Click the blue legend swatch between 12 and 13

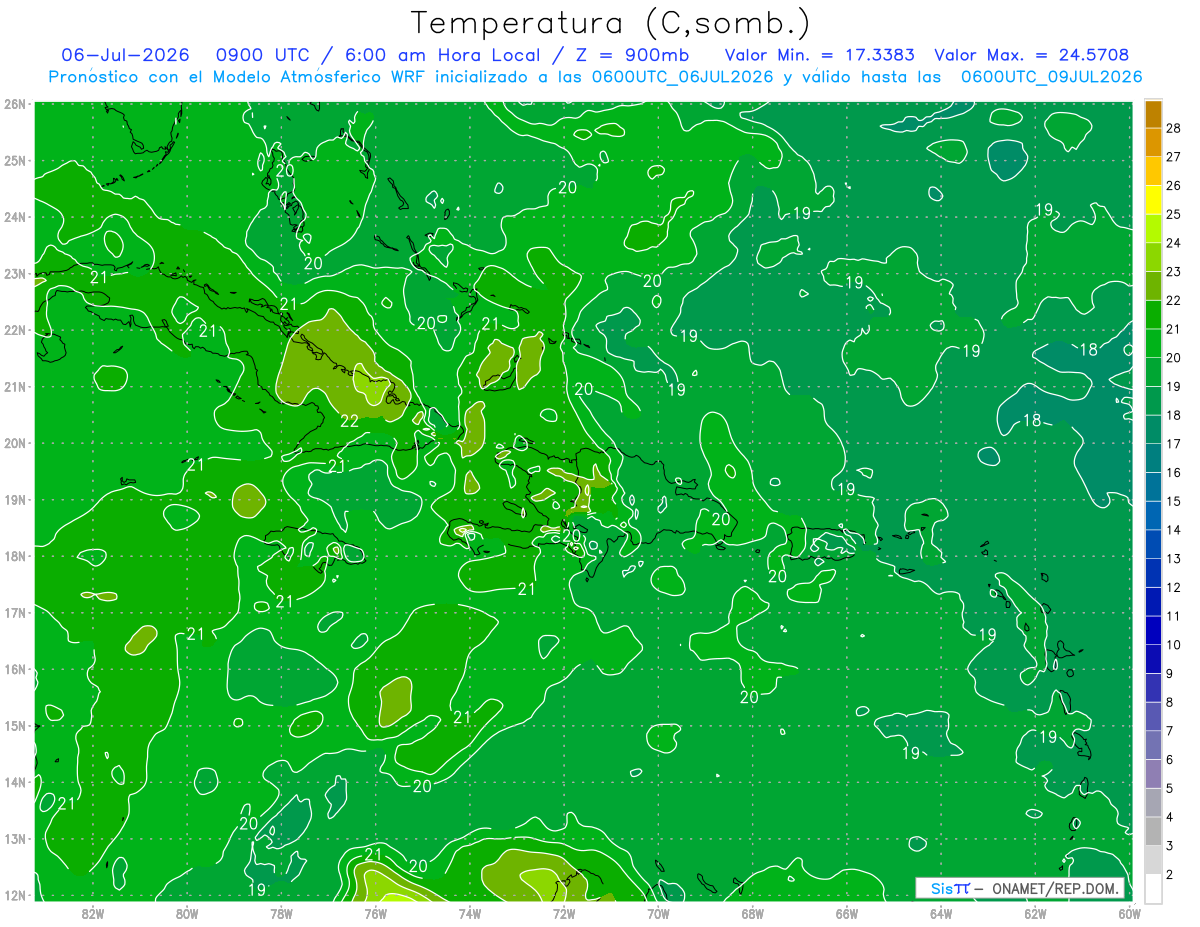[1153, 574]
